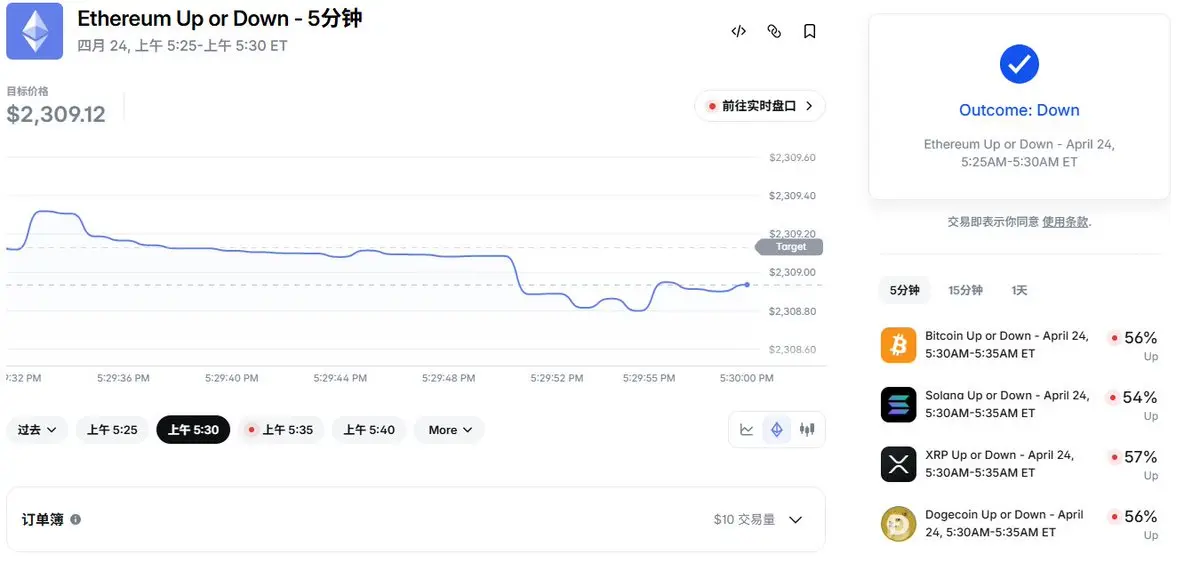Image resolution: width=1200 pixels, height=571 pixels.
Task: Click the $10 交易量 volume text
Action: pyautogui.click(x=744, y=520)
